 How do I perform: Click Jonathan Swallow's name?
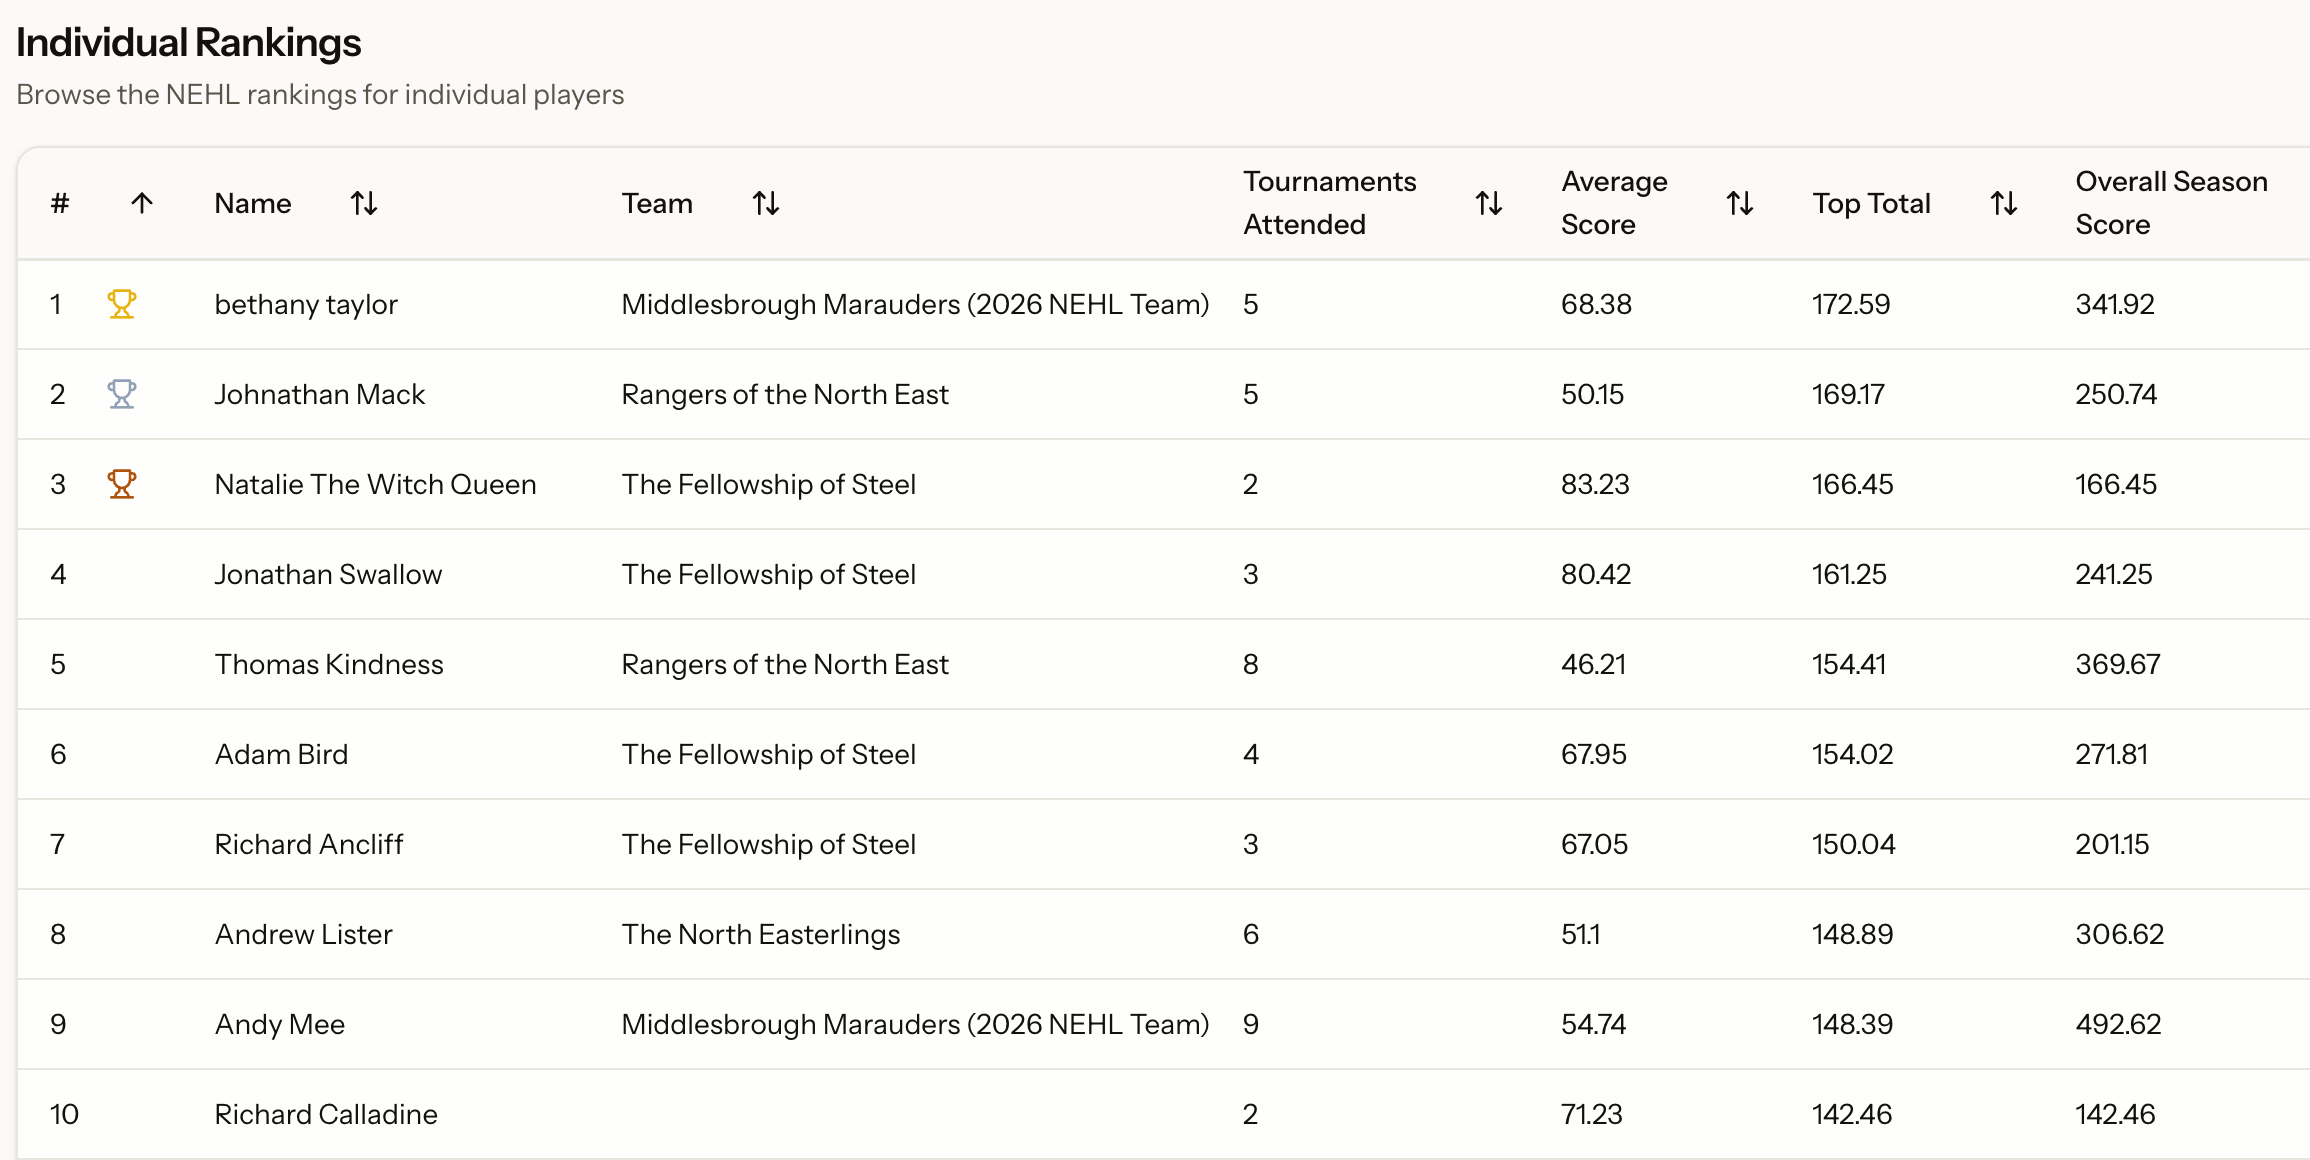[328, 574]
